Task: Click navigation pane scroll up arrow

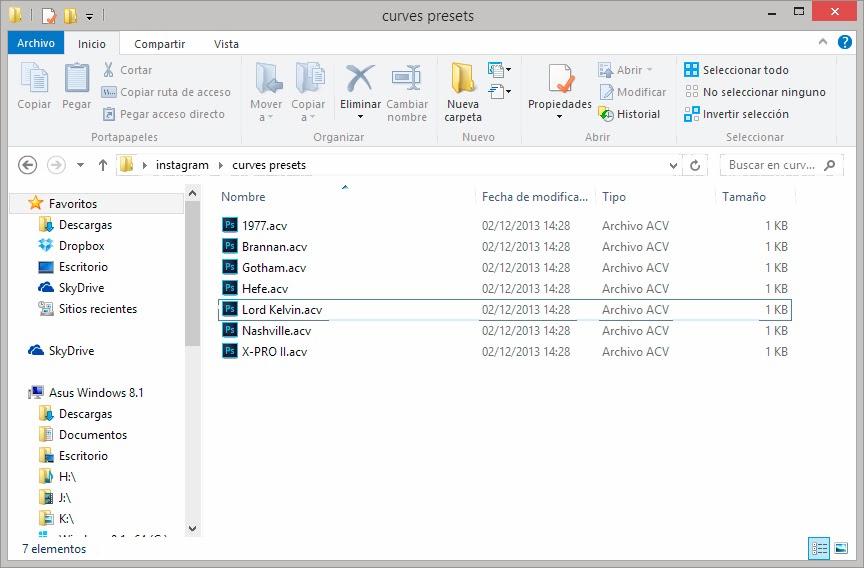Action: pos(192,193)
